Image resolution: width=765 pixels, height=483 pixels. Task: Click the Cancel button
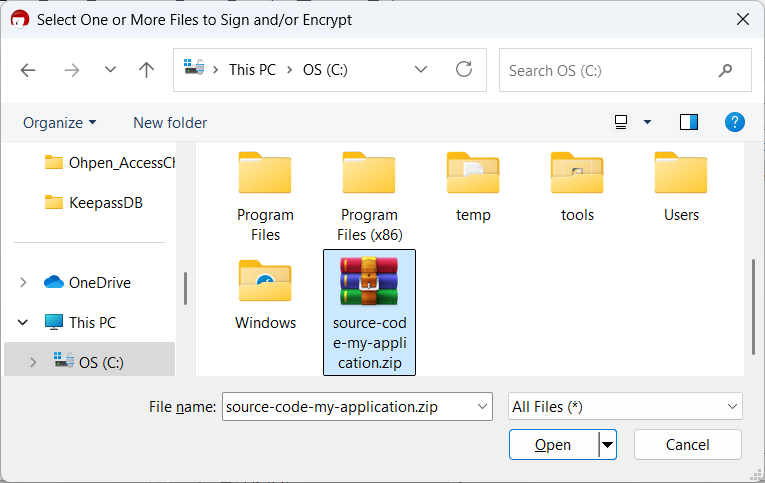[687, 445]
